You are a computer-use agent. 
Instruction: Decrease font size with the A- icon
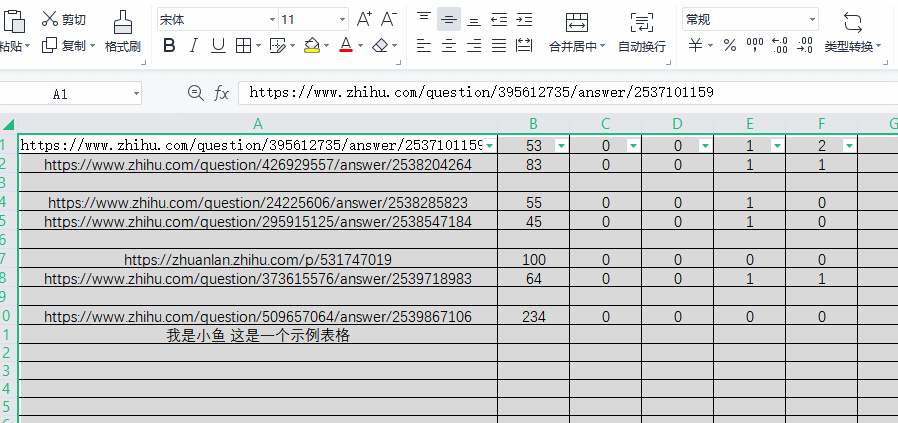tap(389, 19)
